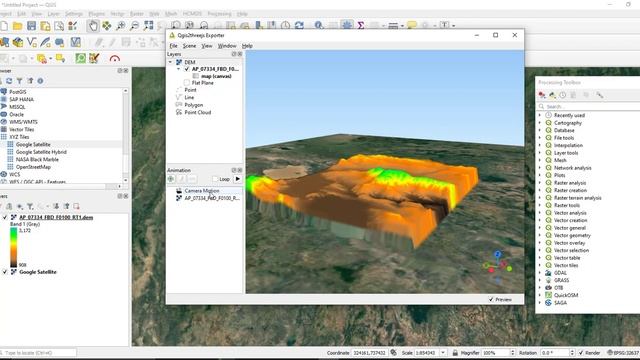This screenshot has height=360, width=640.
Task: Click the green plugin icon in third toolbar row
Action: point(80,58)
